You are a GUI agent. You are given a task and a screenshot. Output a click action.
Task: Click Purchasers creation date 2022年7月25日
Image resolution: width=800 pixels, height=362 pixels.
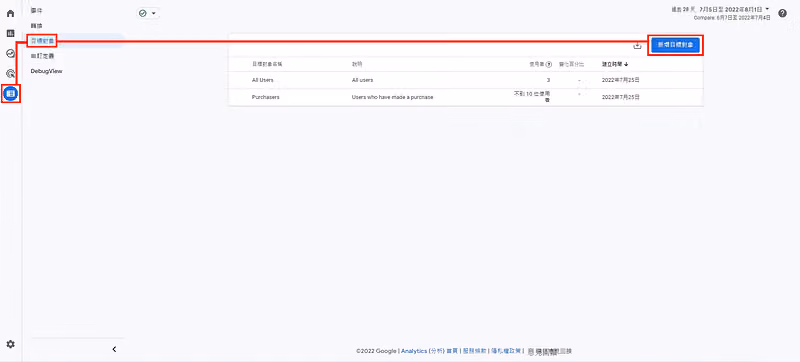point(621,97)
